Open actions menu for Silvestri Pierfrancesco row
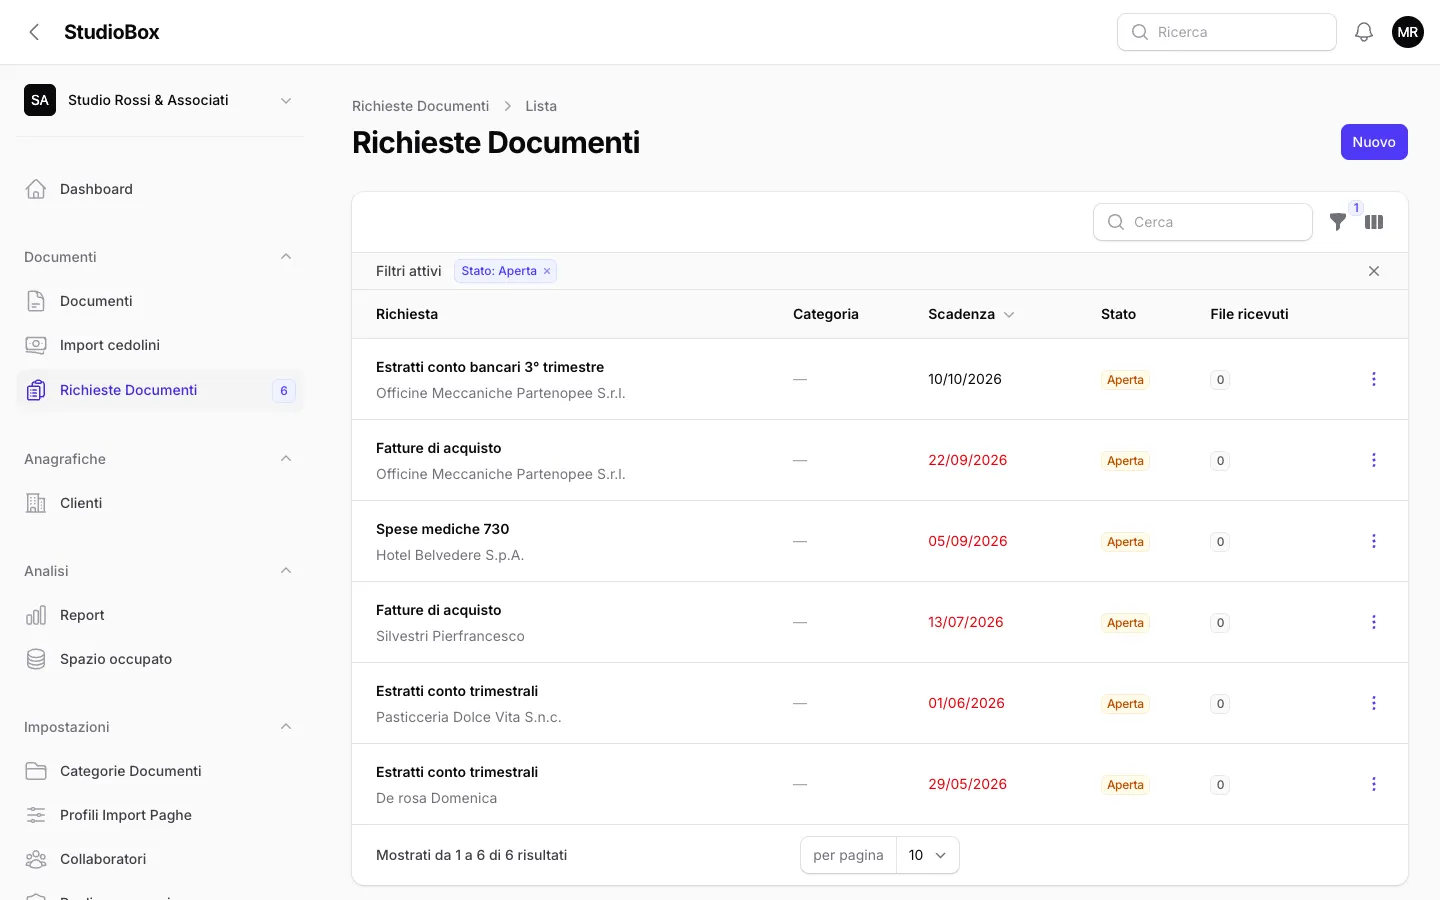Image resolution: width=1440 pixels, height=900 pixels. 1374,622
